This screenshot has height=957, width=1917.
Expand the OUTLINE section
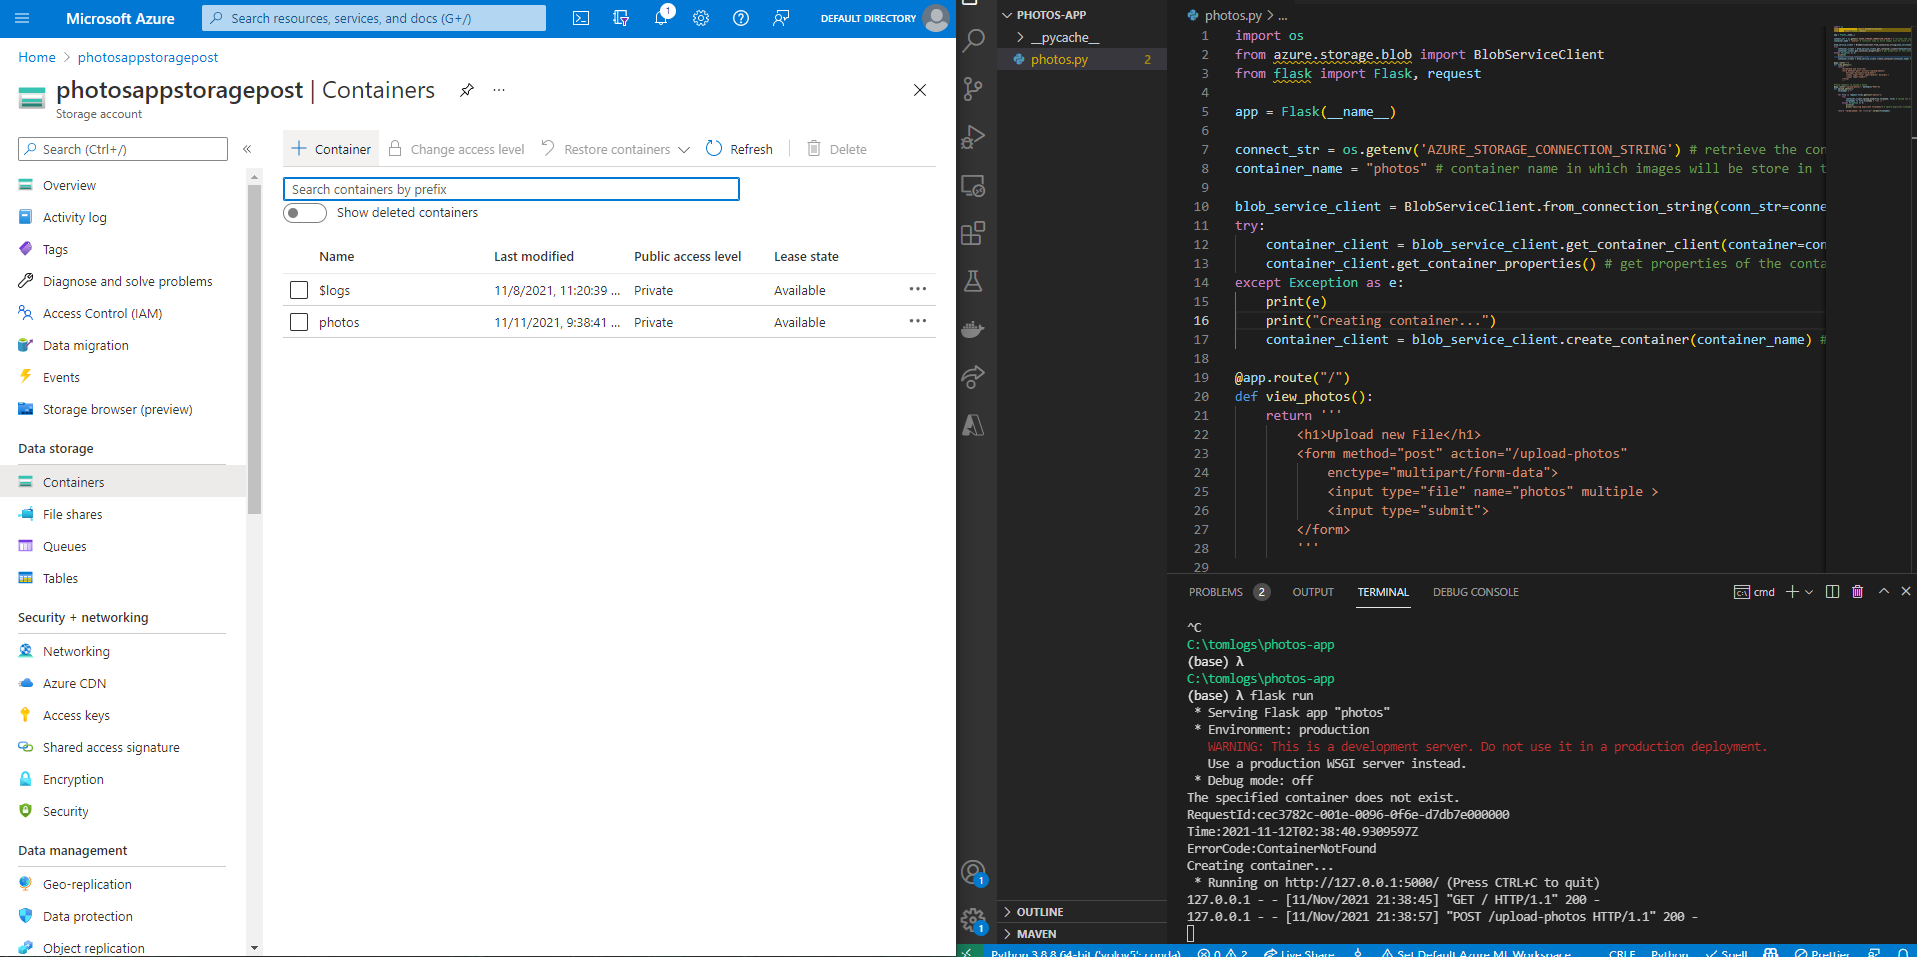tap(1040, 912)
